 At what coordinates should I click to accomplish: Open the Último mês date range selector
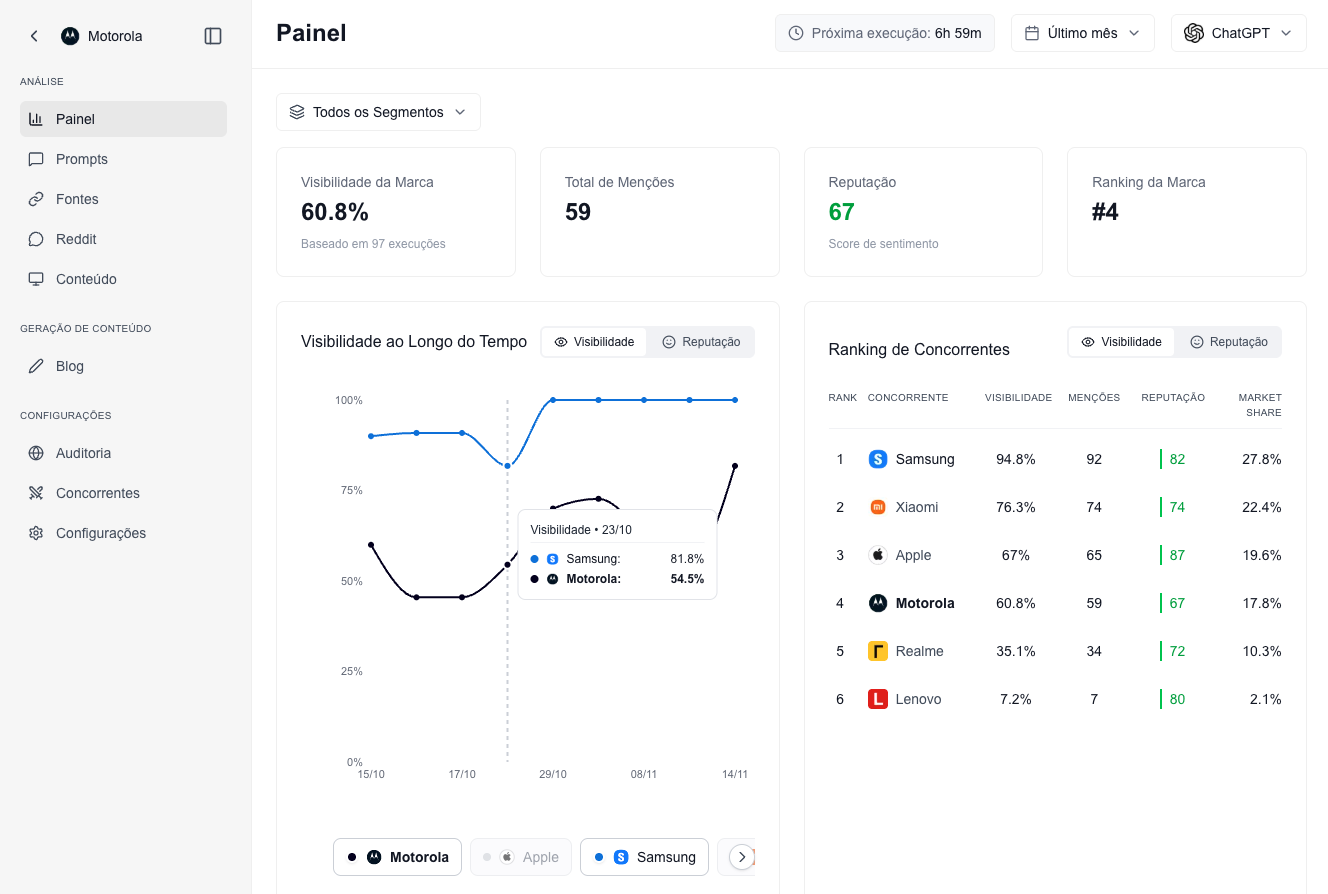pyautogui.click(x=1082, y=32)
